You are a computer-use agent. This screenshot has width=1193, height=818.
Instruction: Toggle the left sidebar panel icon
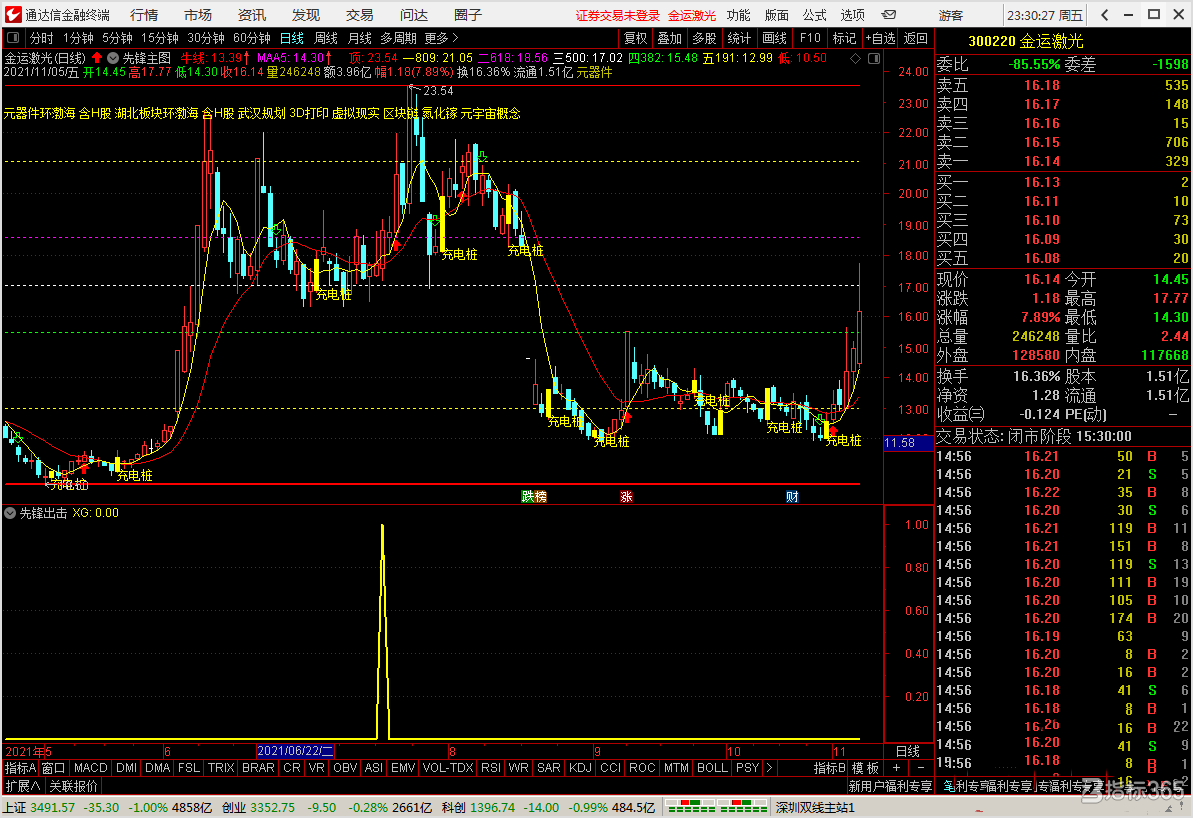(13, 38)
